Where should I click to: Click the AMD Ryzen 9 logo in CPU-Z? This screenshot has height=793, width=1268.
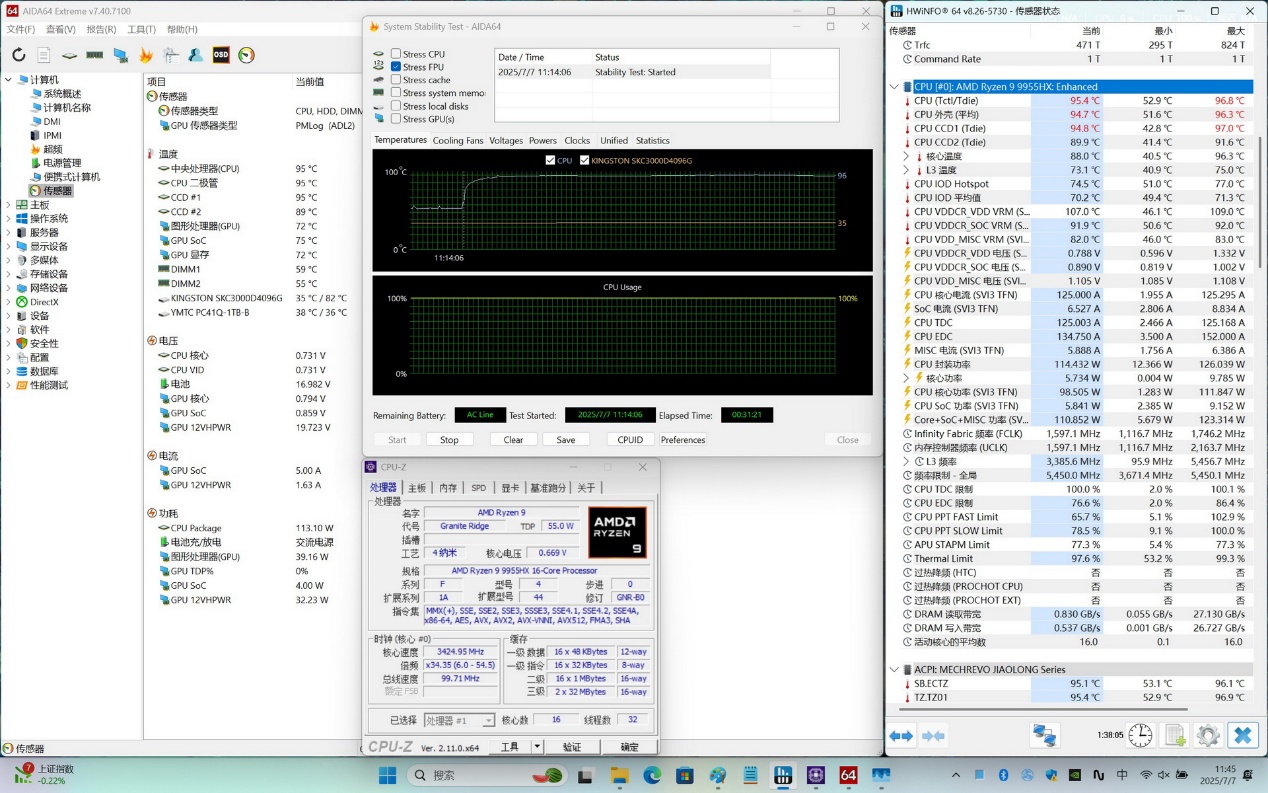coord(617,533)
